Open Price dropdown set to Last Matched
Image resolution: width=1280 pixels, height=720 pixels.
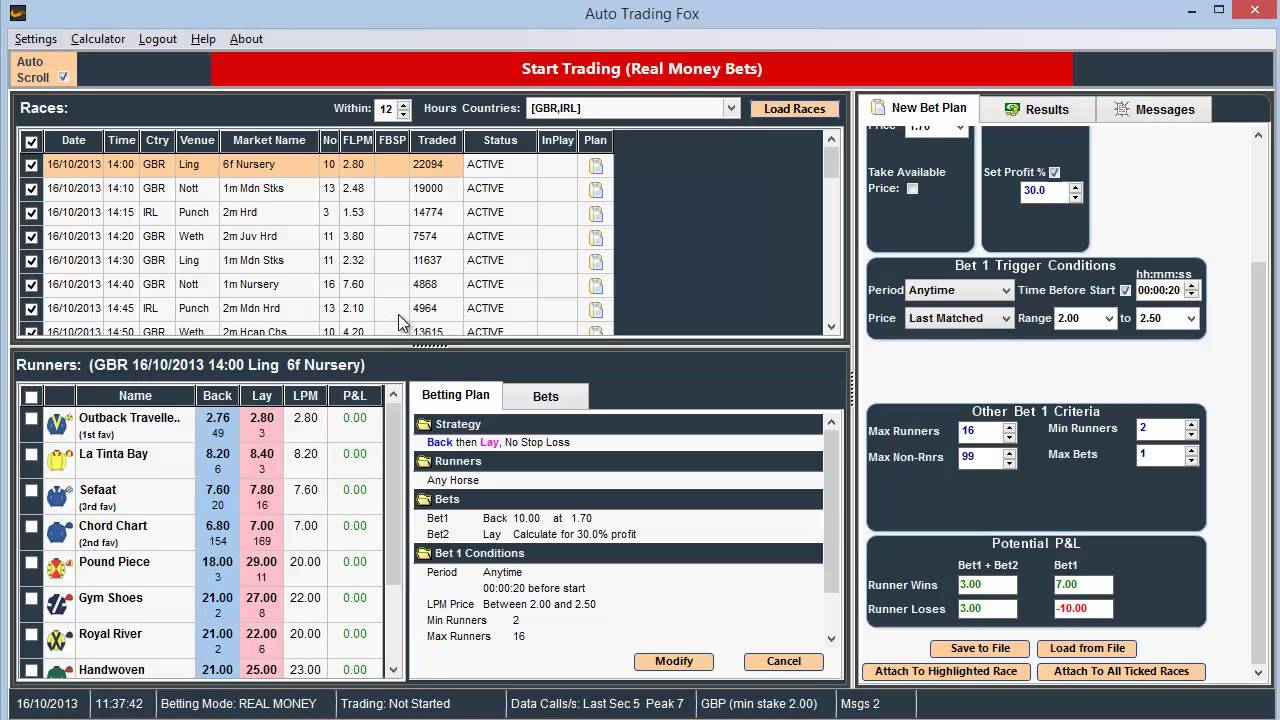959,318
